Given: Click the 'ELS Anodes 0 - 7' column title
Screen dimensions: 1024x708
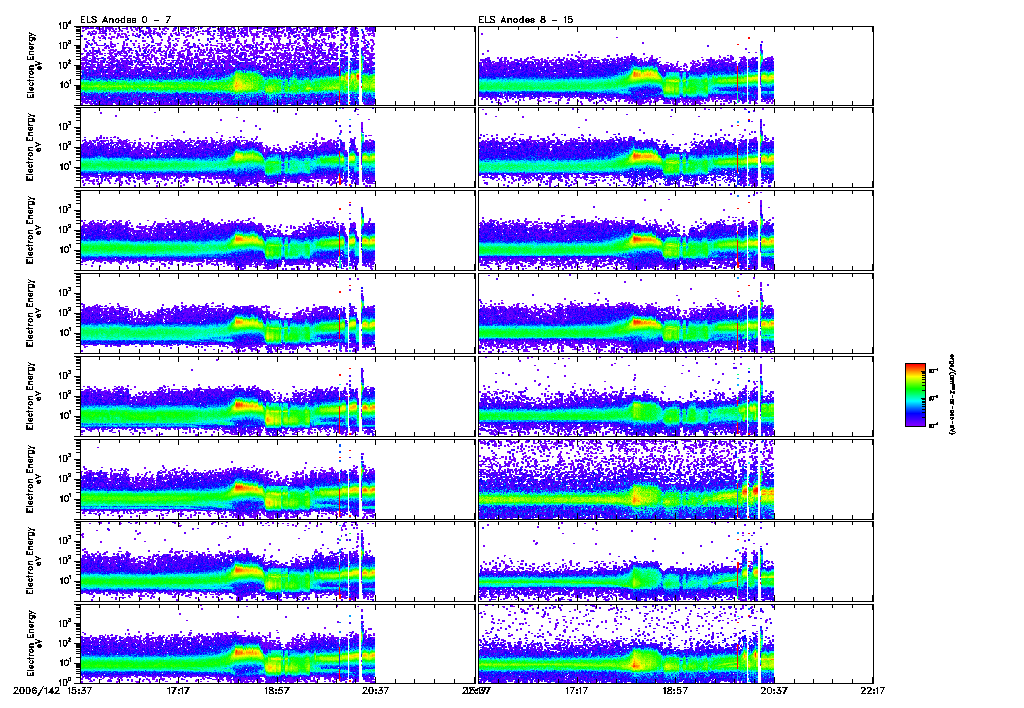Looking at the screenshot, I should tap(126, 20).
